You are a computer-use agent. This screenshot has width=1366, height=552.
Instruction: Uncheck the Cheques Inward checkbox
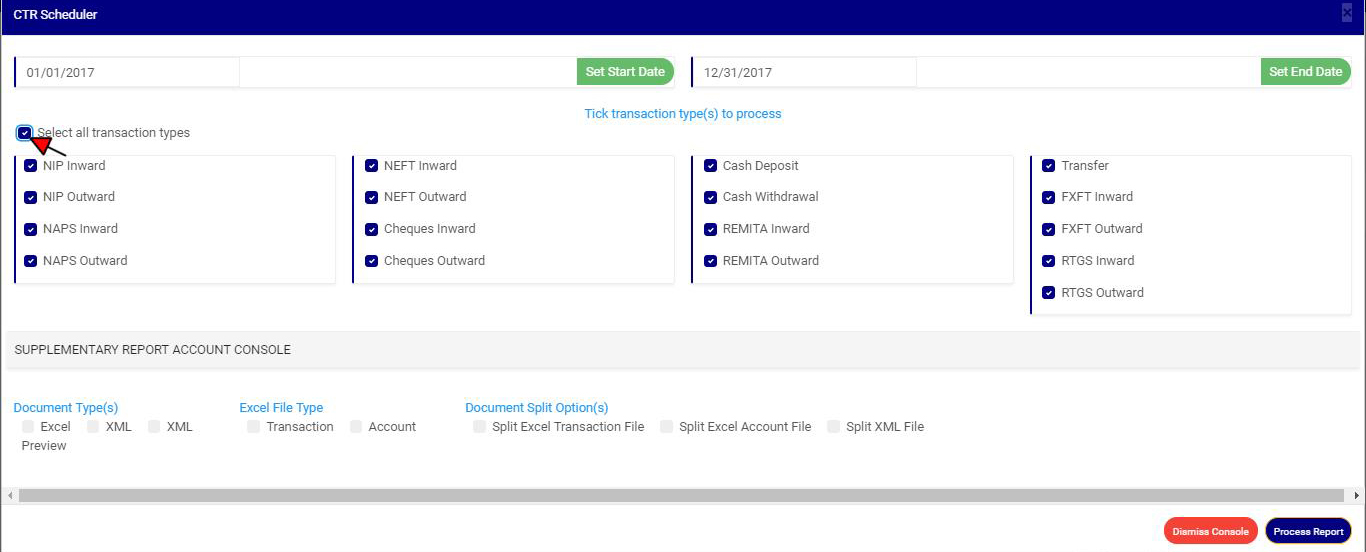pyautogui.click(x=372, y=229)
